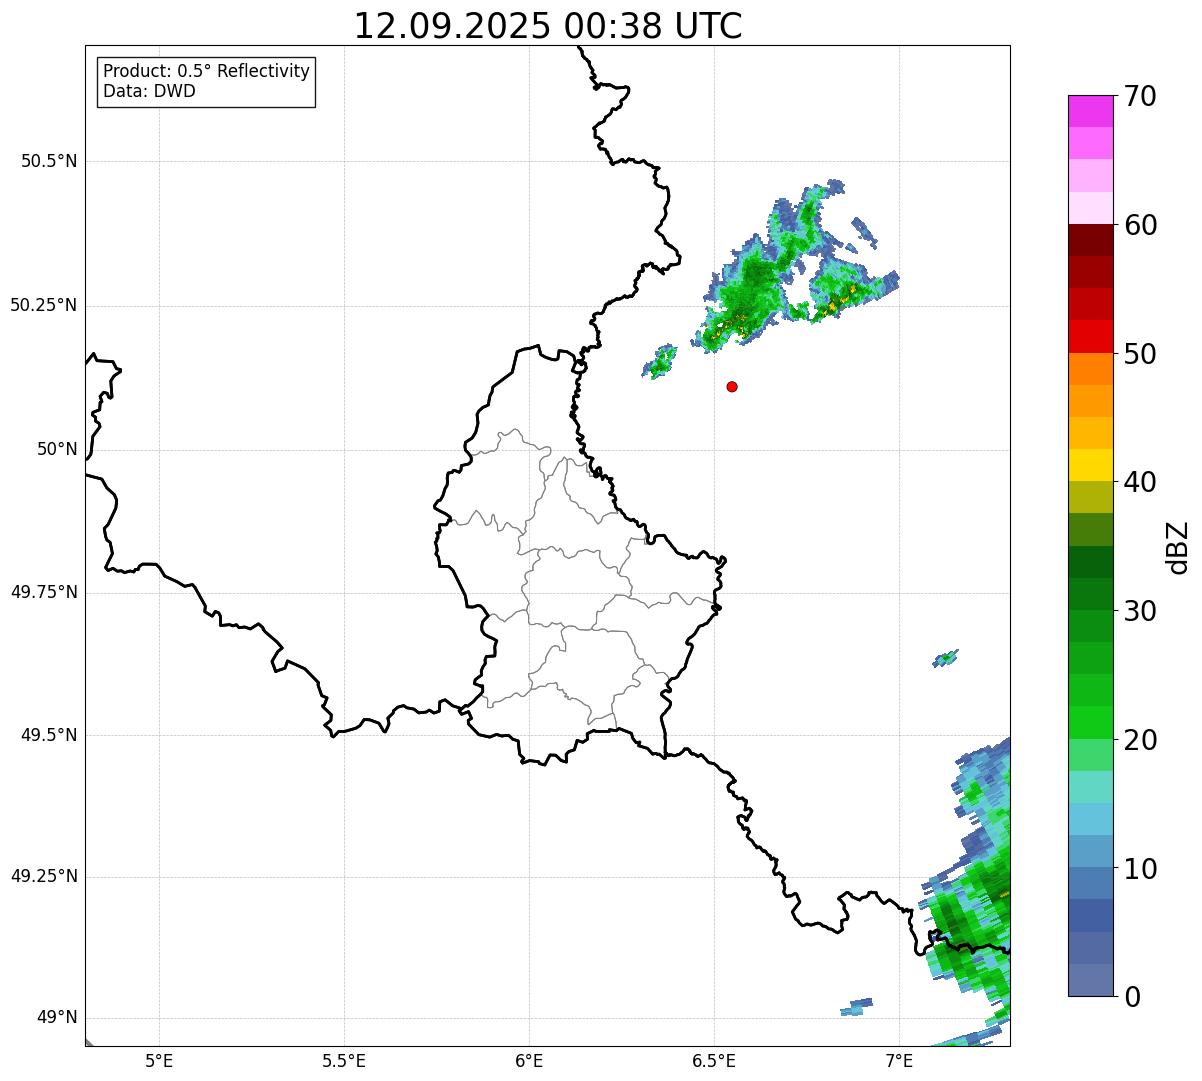The image size is (1202, 1081).
Task: Click the magenta top colorbar segment
Action: pyautogui.click(x=1090, y=111)
